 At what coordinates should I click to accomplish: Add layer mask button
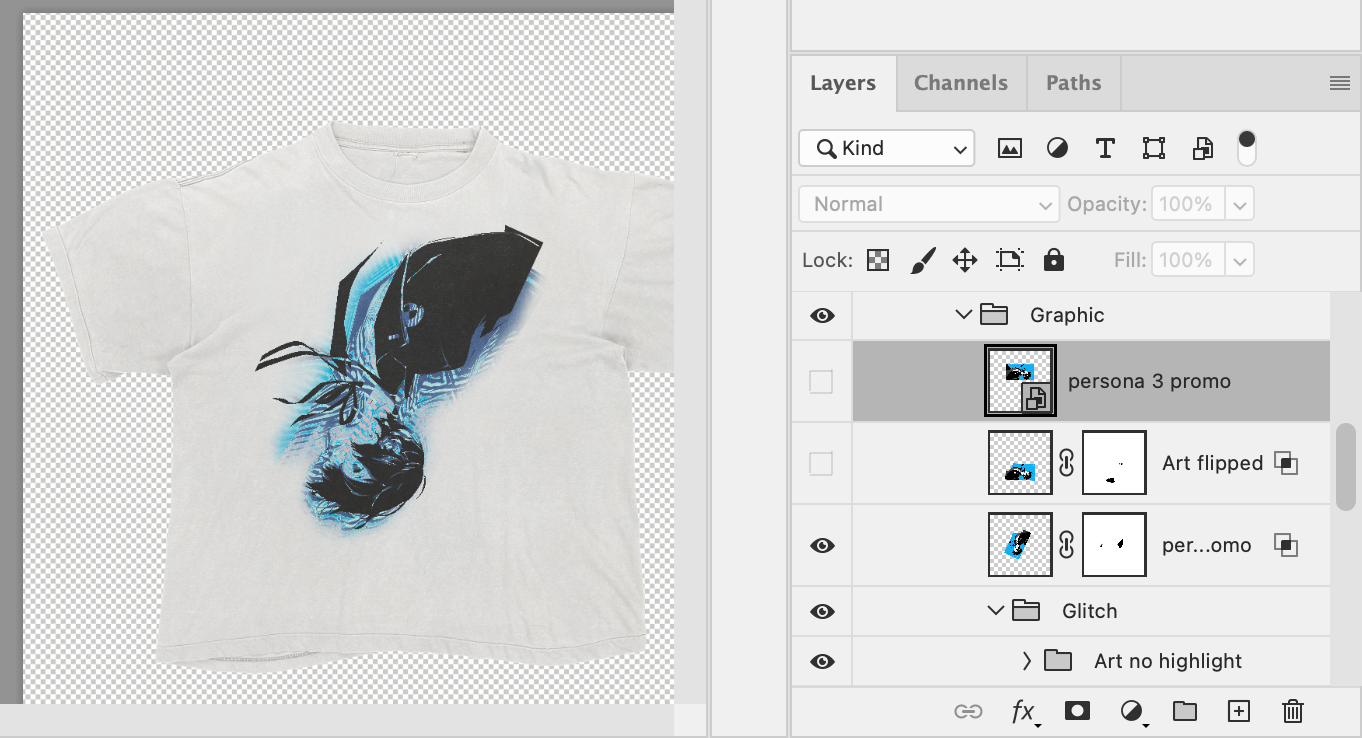click(x=1077, y=711)
